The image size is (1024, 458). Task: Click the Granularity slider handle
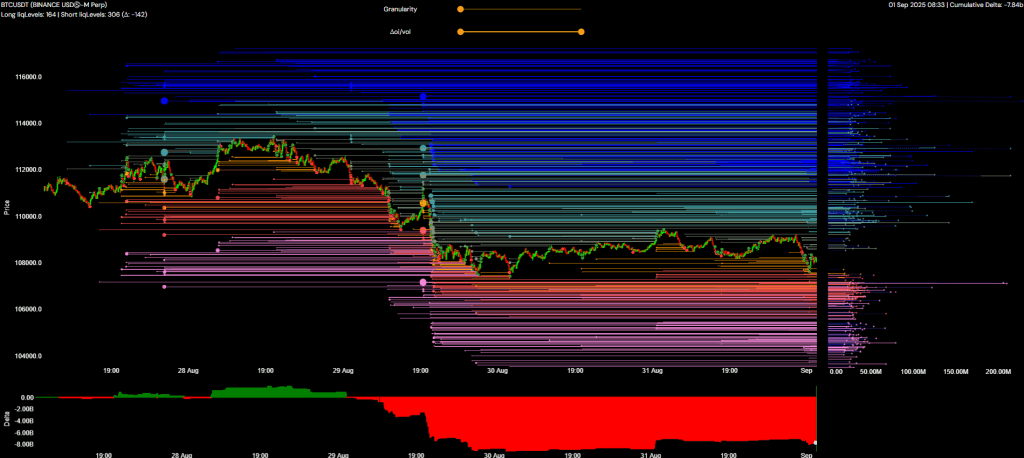460,9
